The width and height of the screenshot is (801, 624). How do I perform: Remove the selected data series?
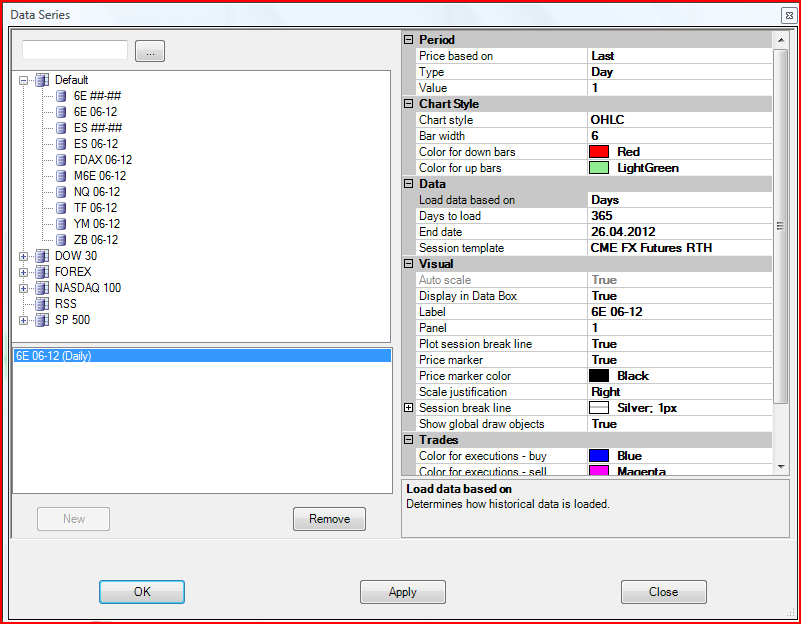[329, 519]
